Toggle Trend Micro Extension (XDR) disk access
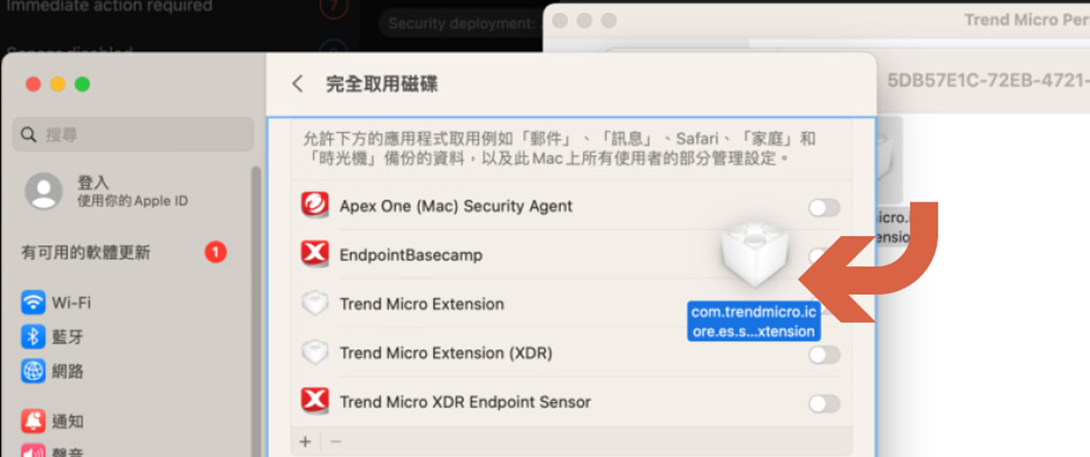This screenshot has height=457, width=1090. coord(824,355)
